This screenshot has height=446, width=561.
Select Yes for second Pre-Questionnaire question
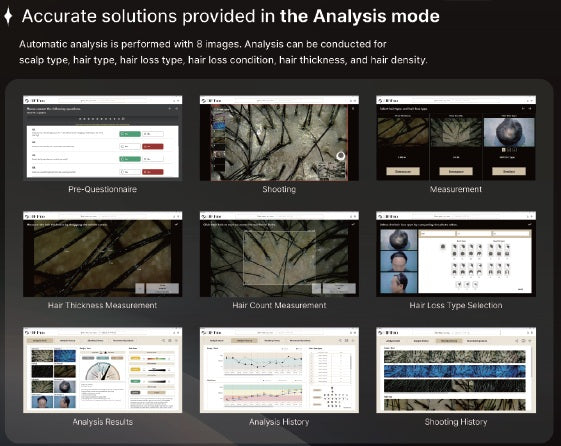(130, 146)
